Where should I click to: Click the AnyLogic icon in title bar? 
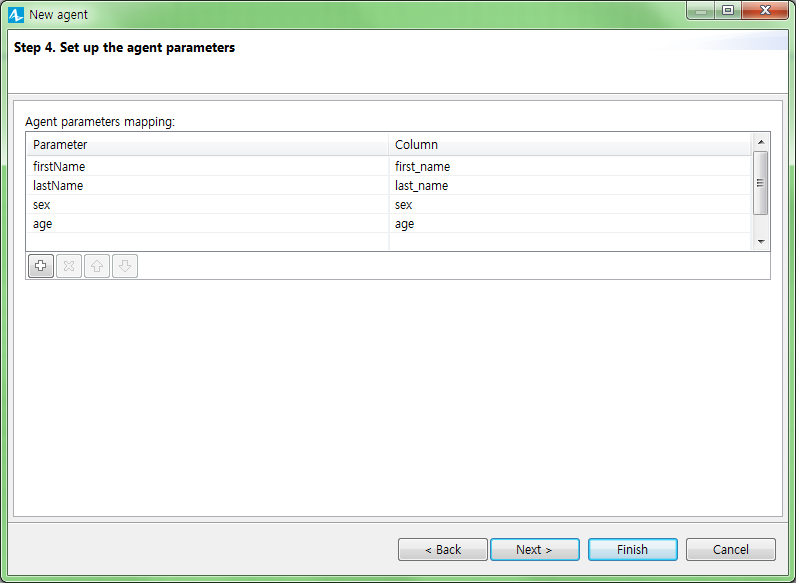16,15
